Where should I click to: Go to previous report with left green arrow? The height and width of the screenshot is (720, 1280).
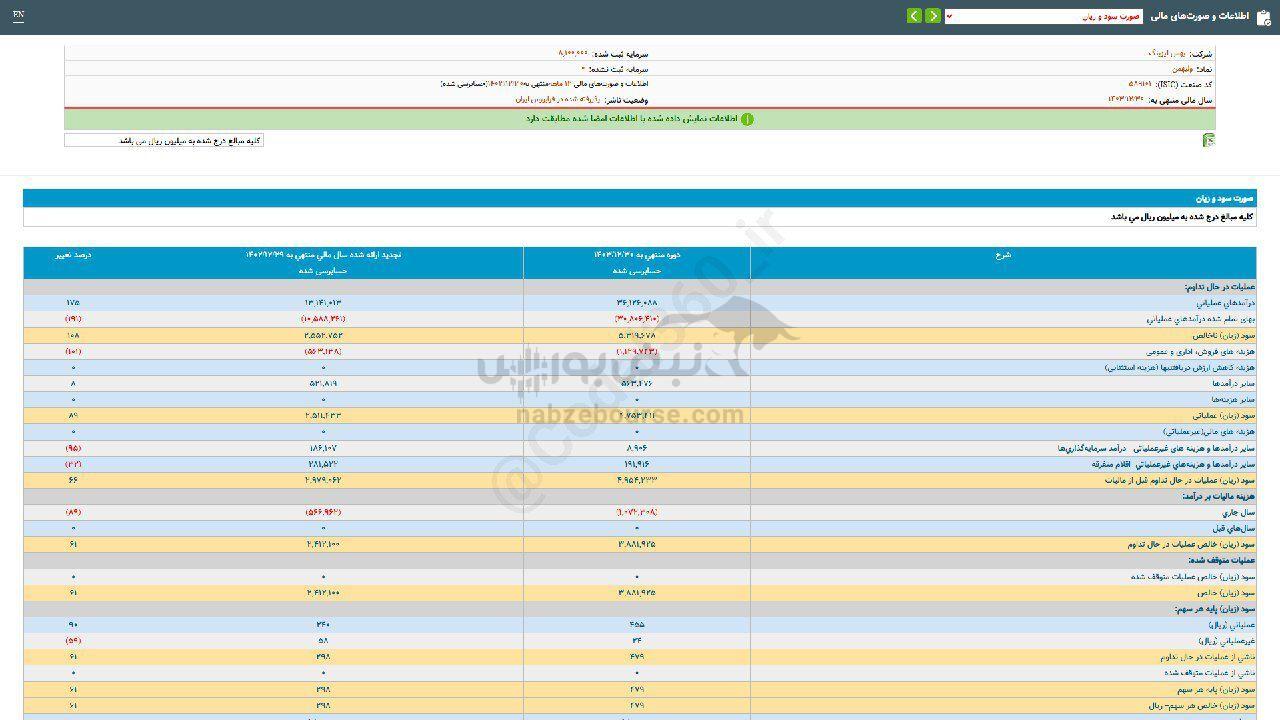point(914,16)
